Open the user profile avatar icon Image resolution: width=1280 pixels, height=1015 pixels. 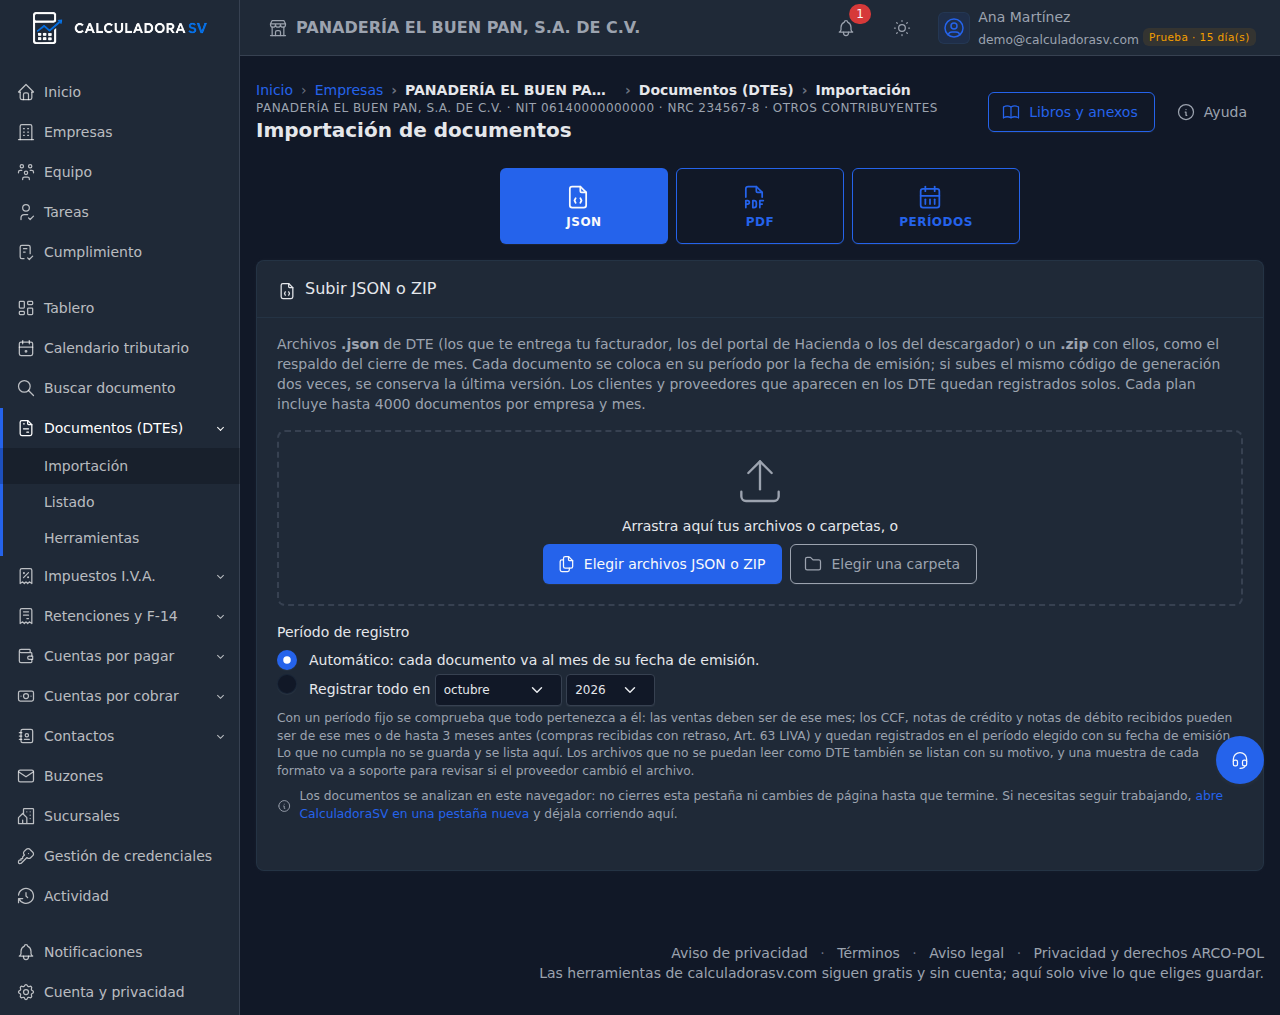[954, 28]
